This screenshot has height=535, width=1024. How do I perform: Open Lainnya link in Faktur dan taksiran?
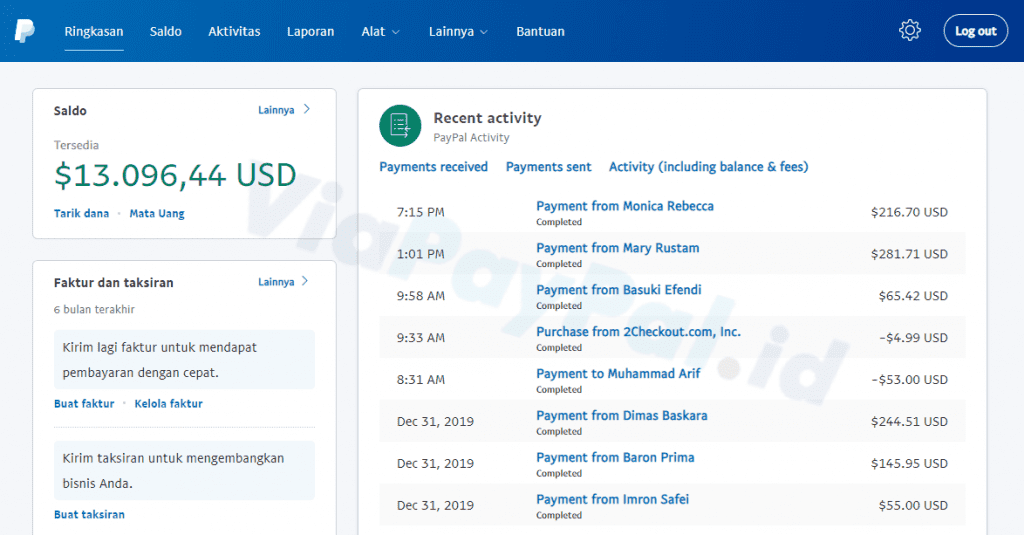(276, 282)
